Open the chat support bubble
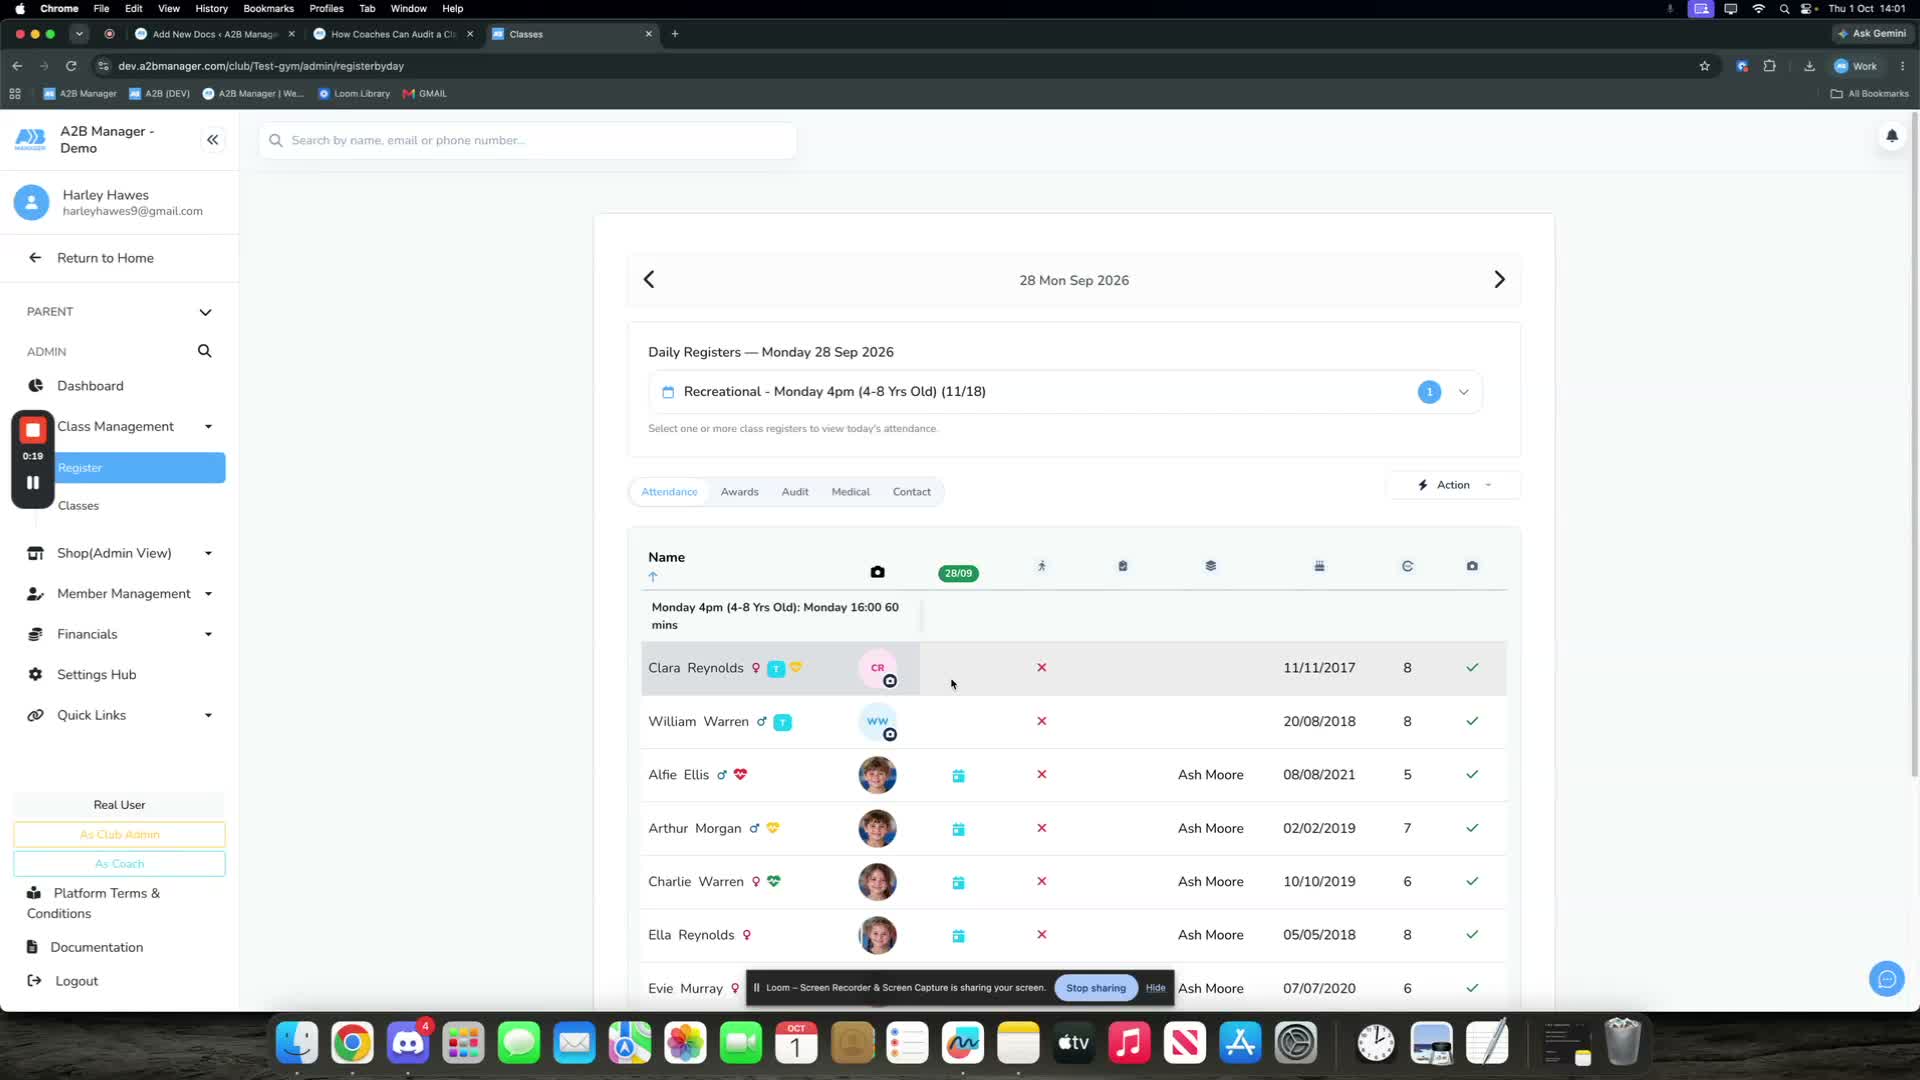 coord(1886,979)
